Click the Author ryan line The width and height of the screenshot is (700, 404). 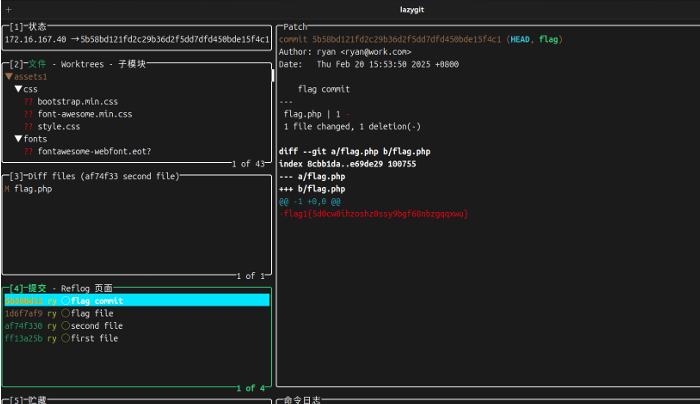point(345,52)
